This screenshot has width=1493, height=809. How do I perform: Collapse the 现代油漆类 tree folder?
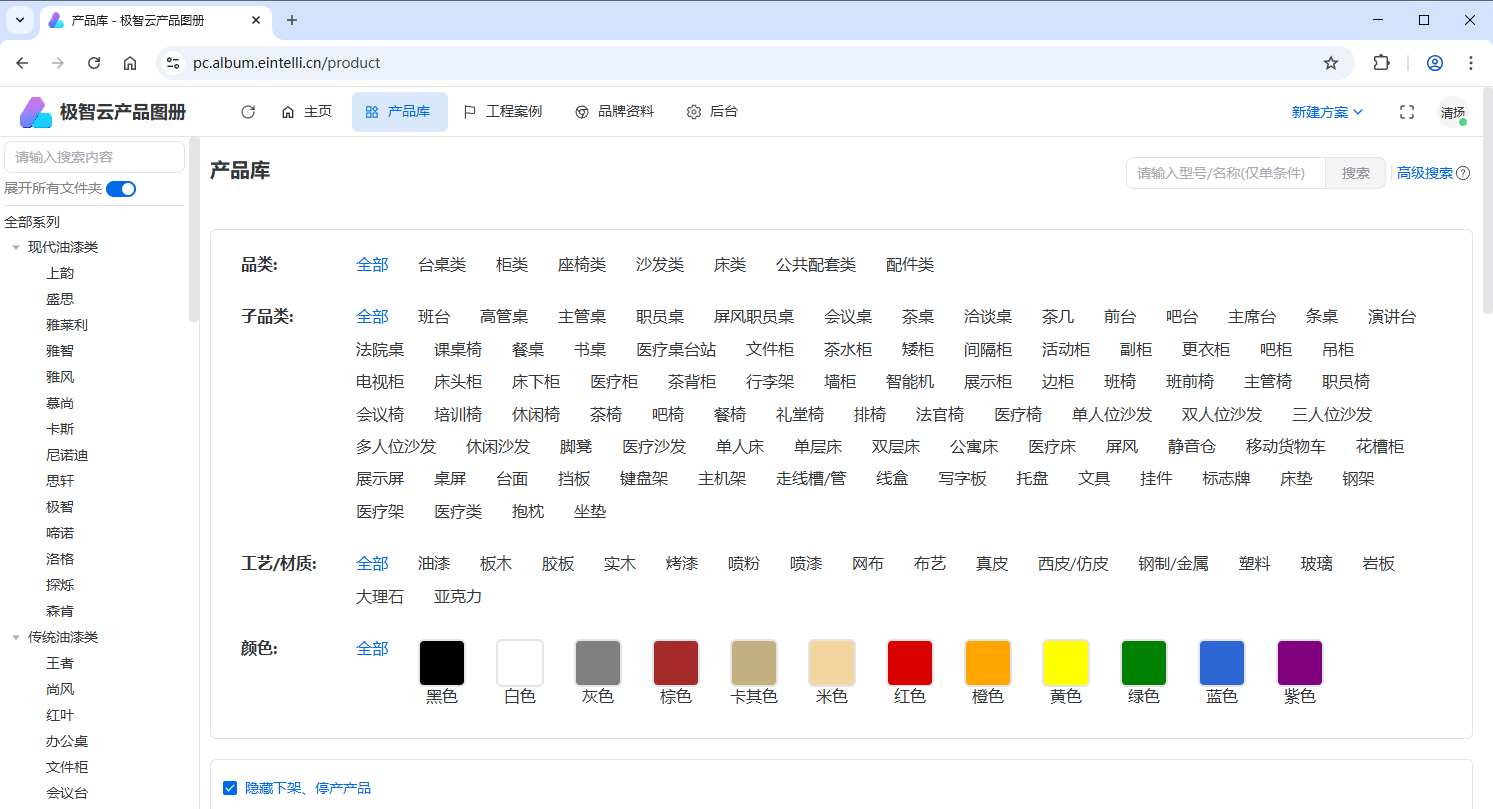16,247
